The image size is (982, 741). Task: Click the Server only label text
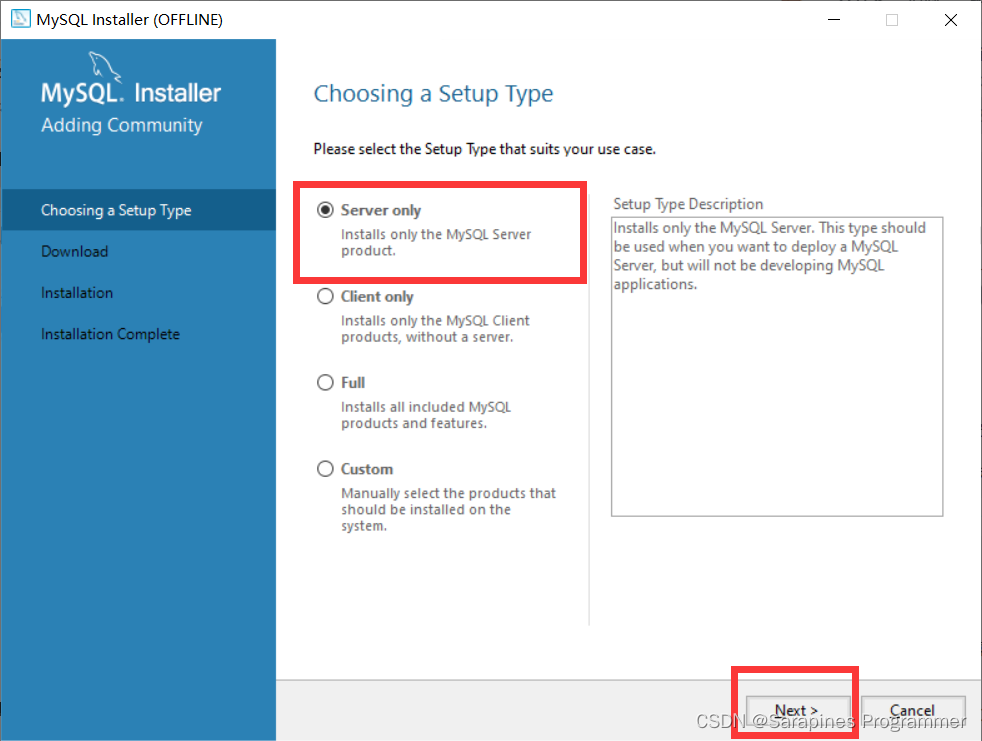tap(379, 209)
